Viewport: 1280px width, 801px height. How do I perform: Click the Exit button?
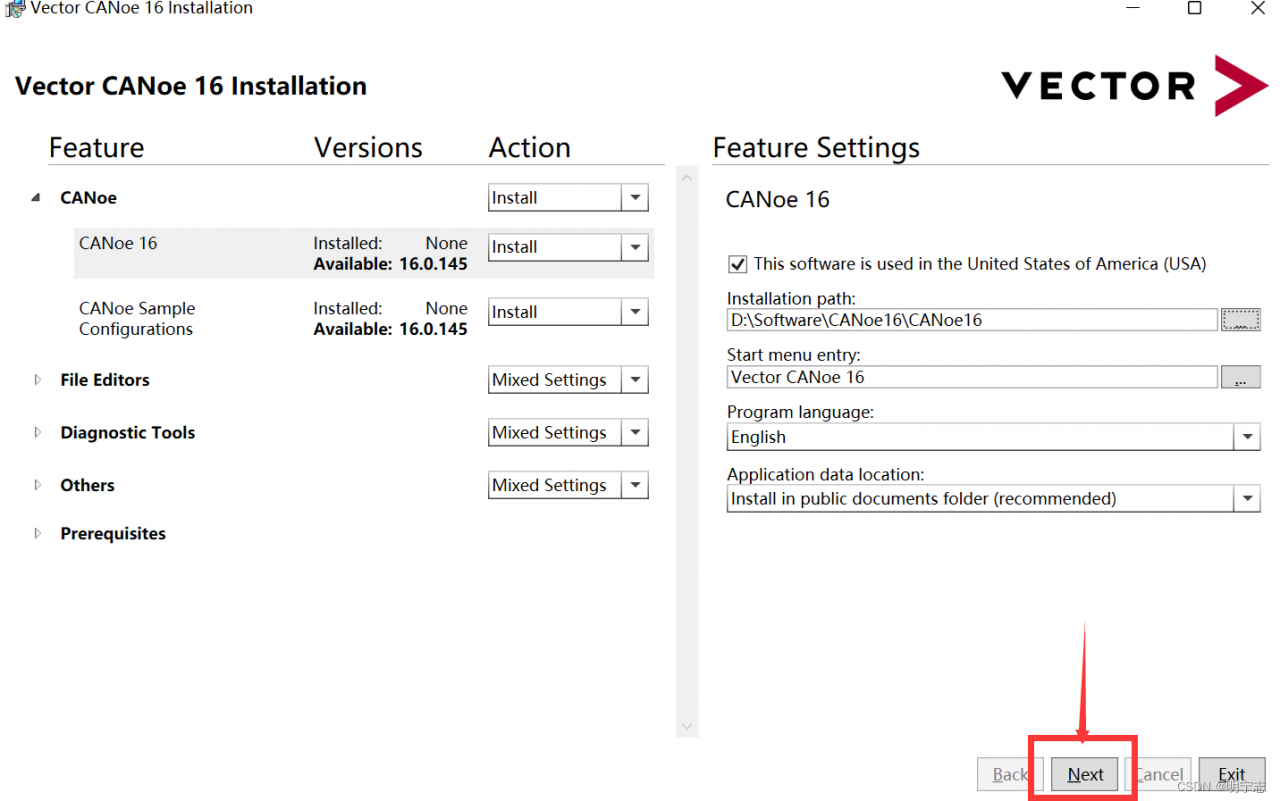pyautogui.click(x=1232, y=774)
